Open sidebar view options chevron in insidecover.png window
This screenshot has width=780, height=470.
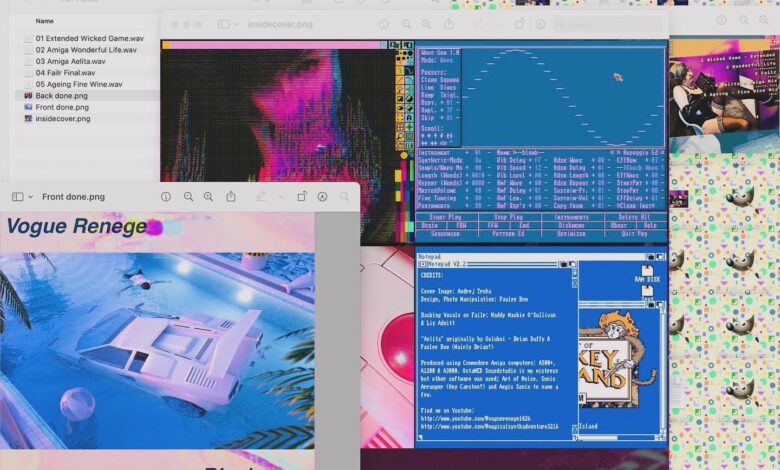pyautogui.click(x=236, y=24)
